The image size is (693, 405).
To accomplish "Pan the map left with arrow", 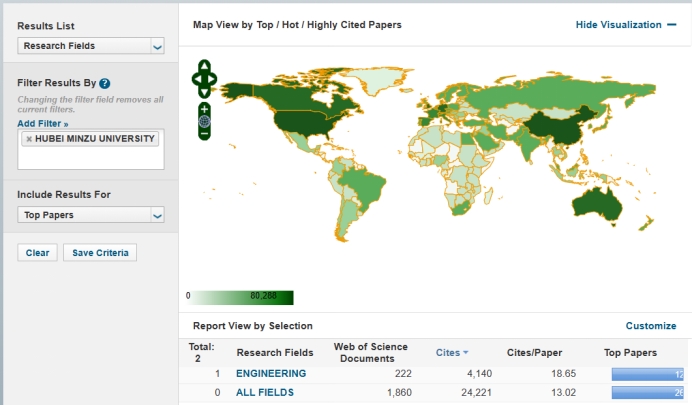I will [x=195, y=76].
